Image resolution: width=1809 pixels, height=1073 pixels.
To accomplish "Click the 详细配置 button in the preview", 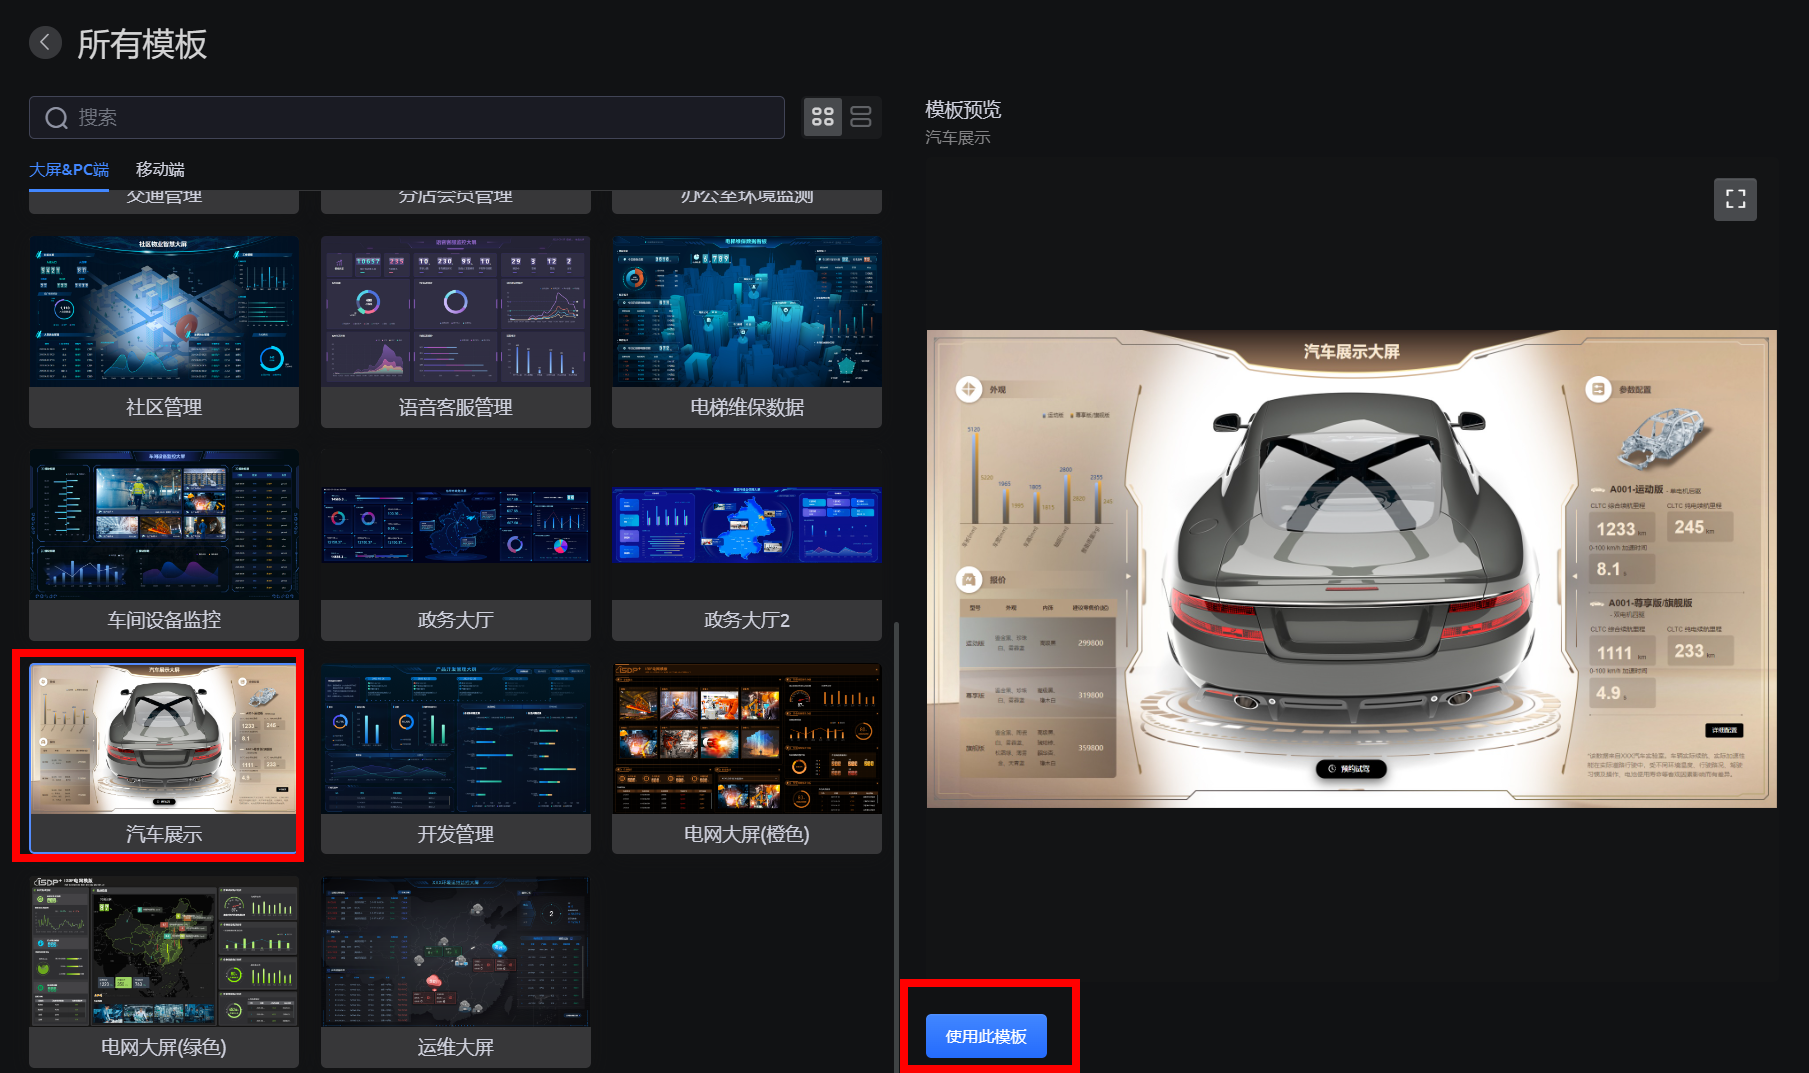I will click(x=1724, y=730).
